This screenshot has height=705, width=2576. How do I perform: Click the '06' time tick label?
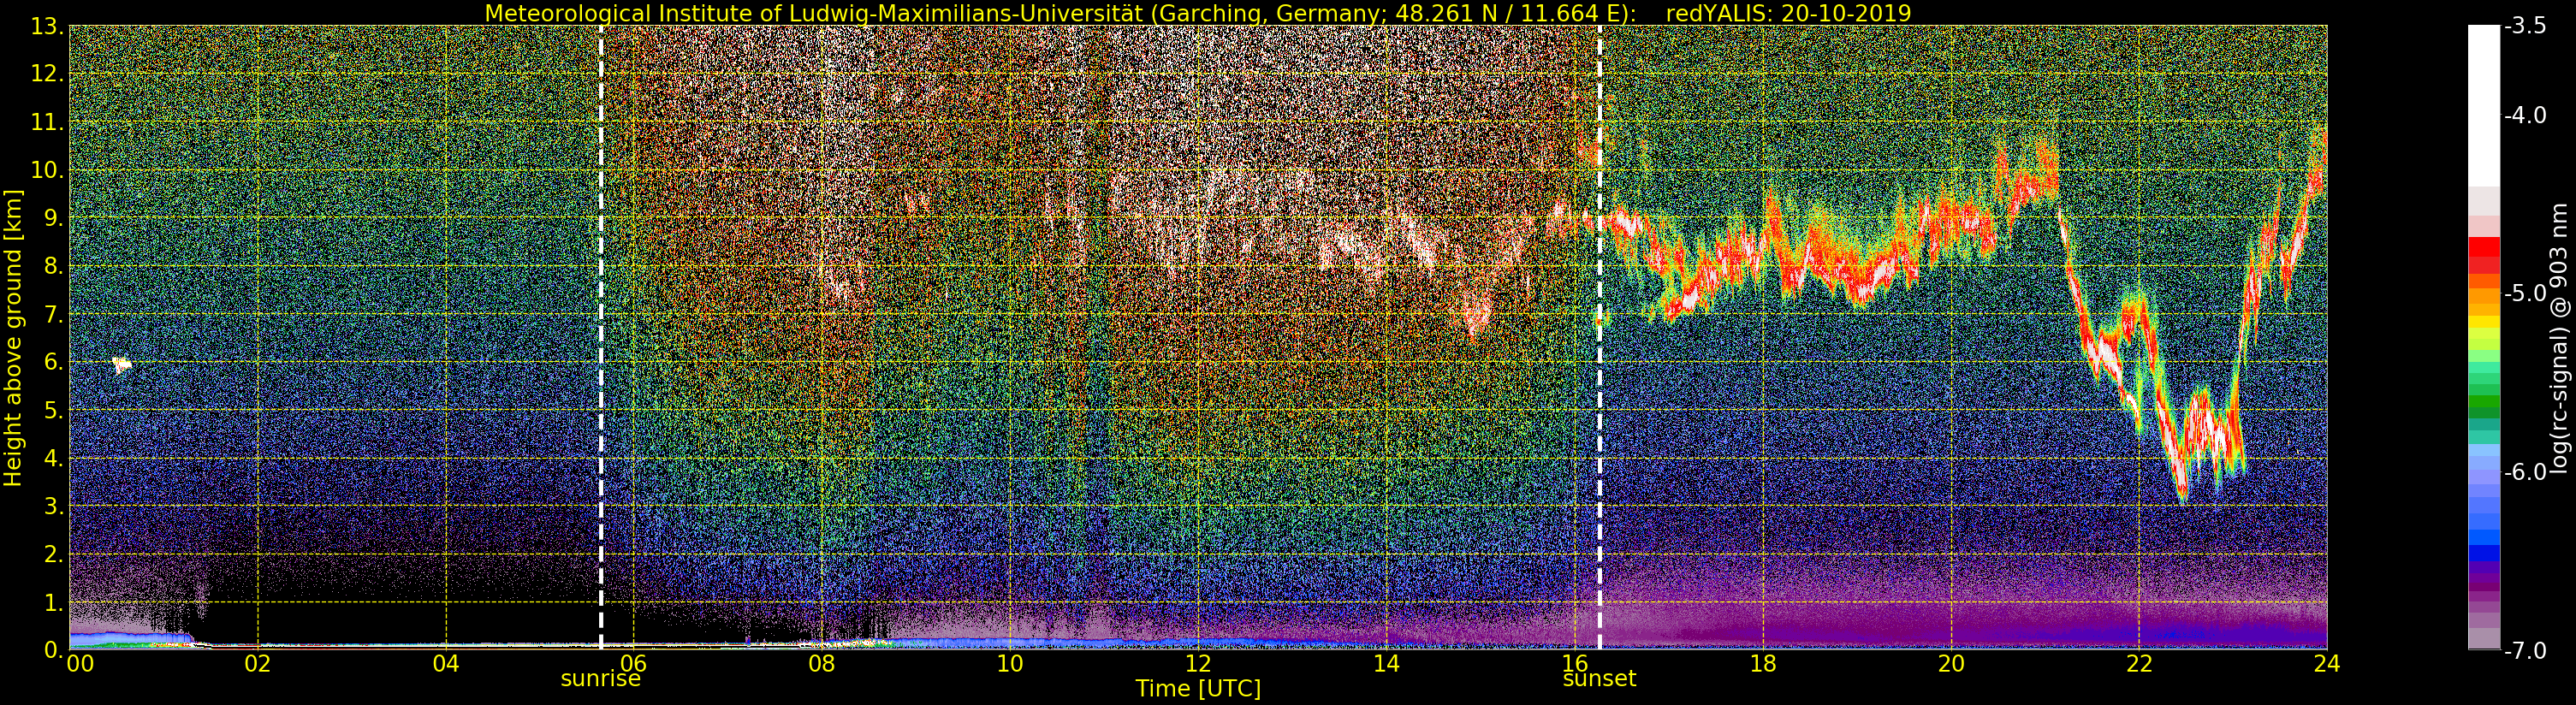(634, 663)
